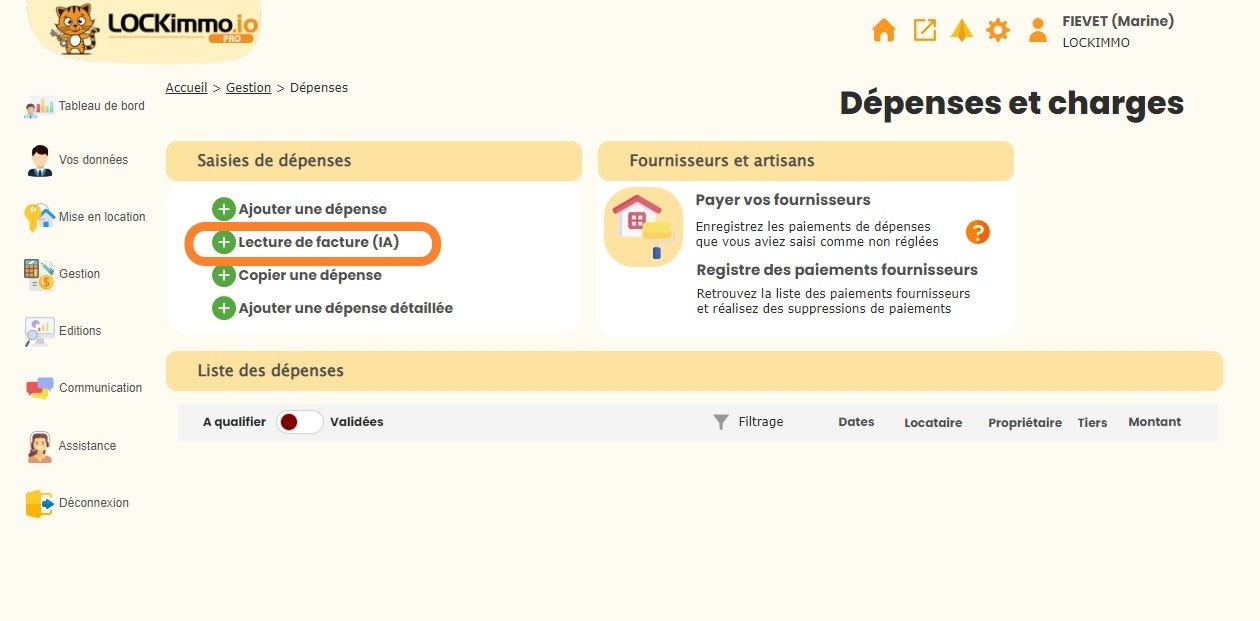Open settings gear icon in header
This screenshot has height=621, width=1260.
pos(998,31)
